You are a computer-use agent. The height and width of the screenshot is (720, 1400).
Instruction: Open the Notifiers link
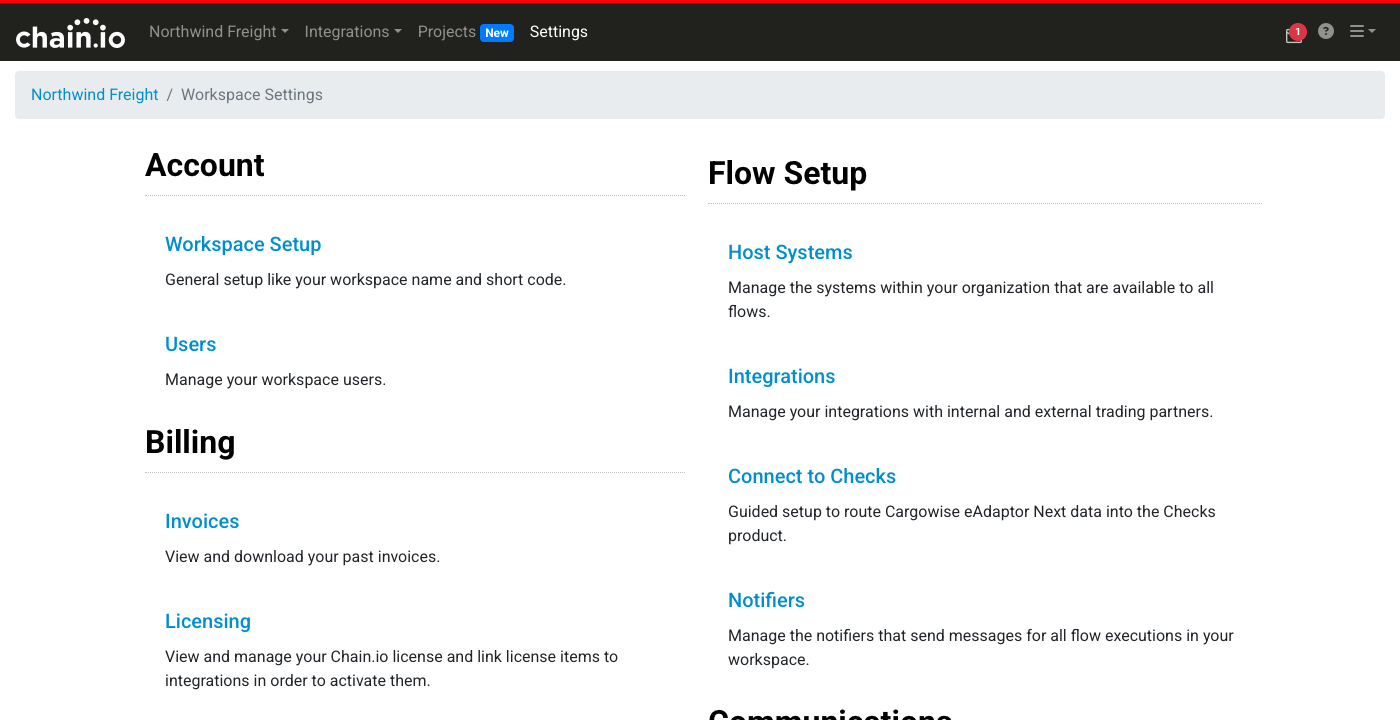(x=766, y=601)
